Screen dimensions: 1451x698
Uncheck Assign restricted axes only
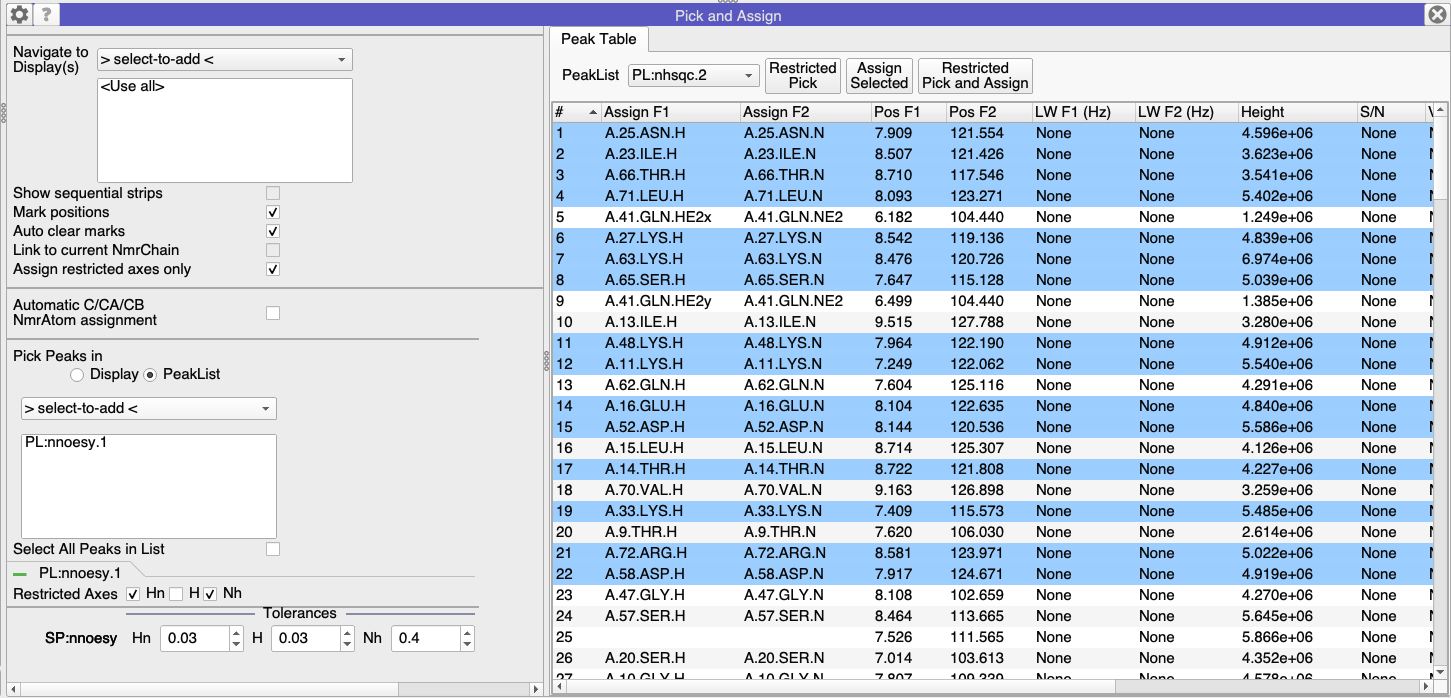[273, 269]
